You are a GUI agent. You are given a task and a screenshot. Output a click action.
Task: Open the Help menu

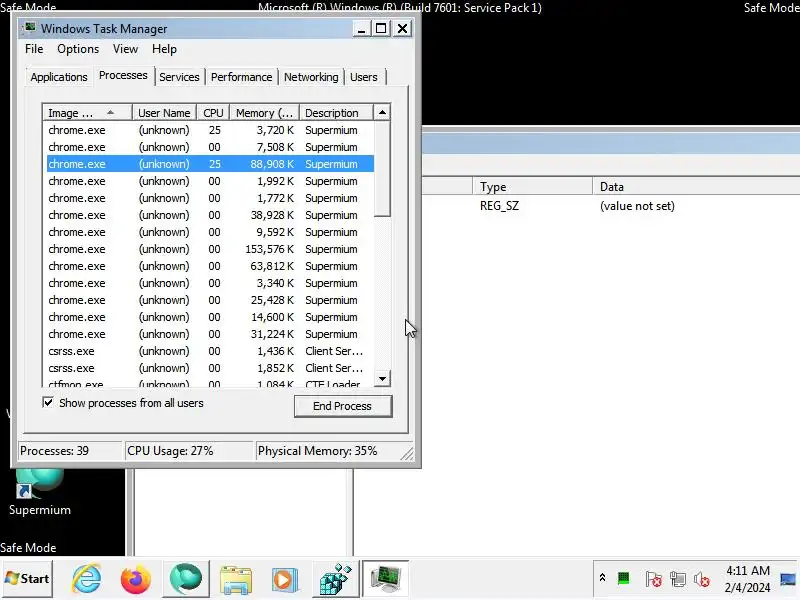[164, 49]
